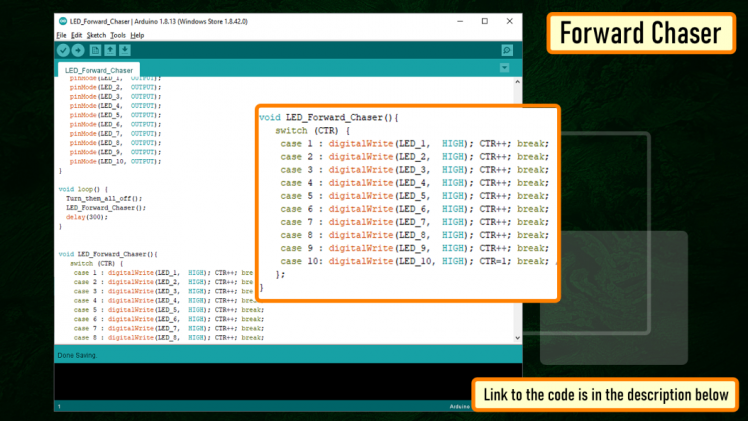Open the Help menu
Image resolution: width=748 pixels, height=421 pixels.
pos(137,35)
